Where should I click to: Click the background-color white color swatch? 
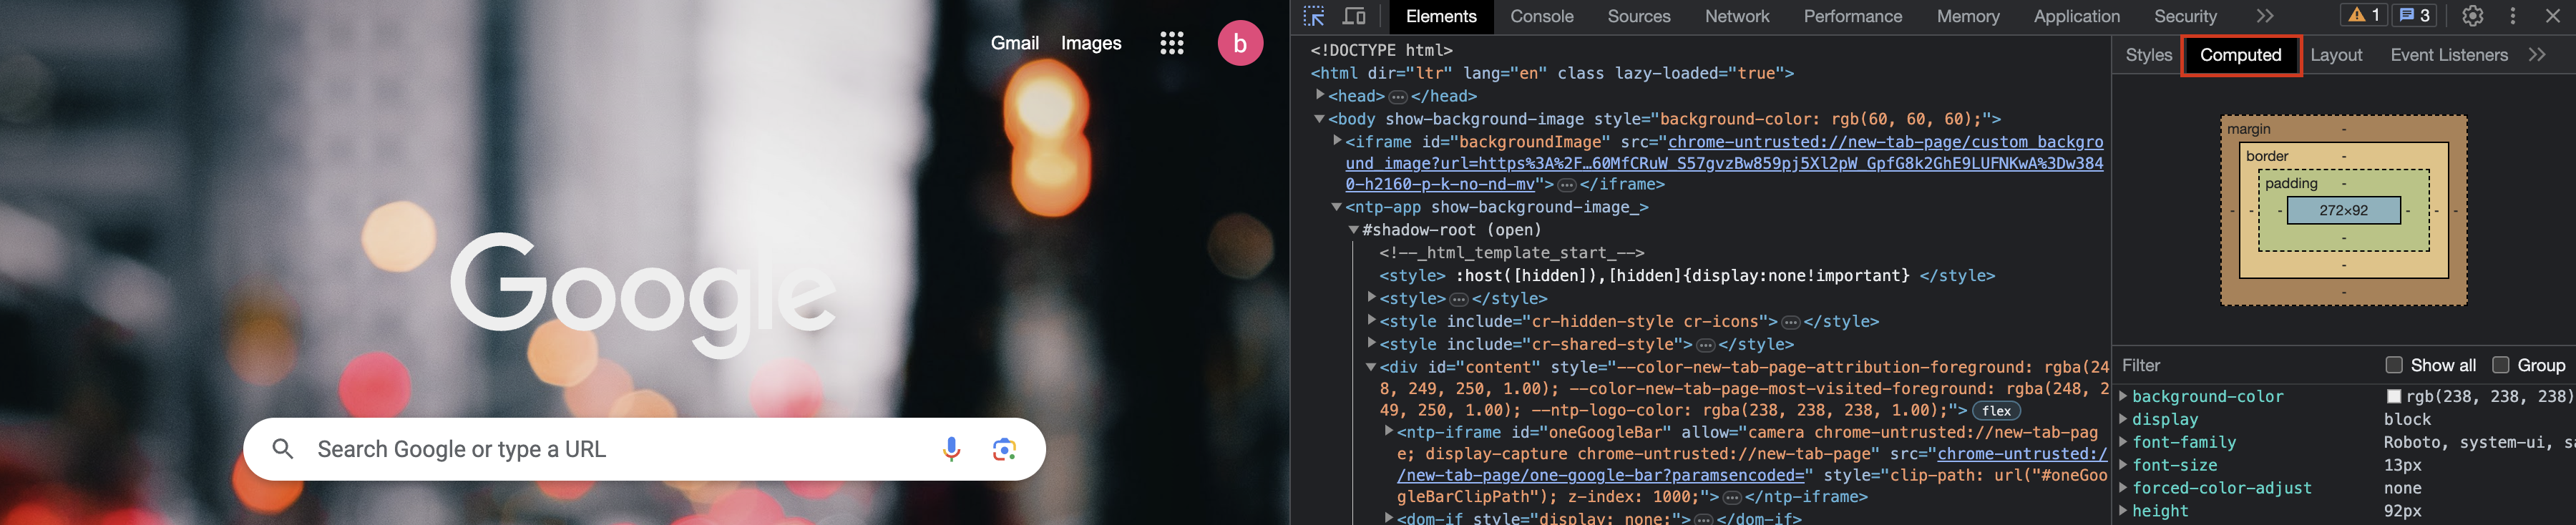(2394, 397)
